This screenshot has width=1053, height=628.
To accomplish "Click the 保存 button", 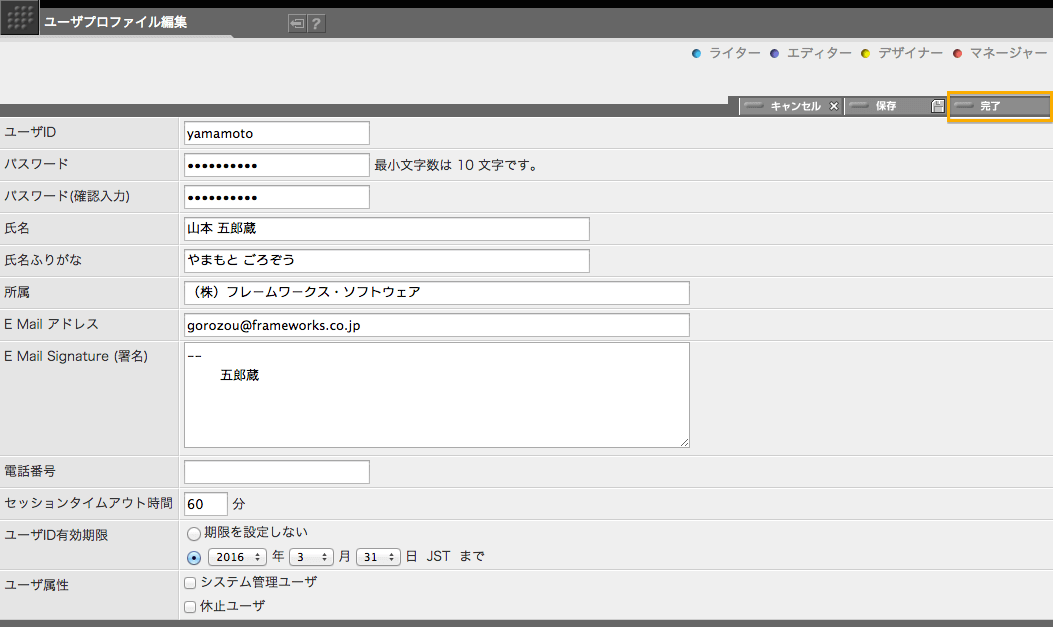I will click(896, 106).
